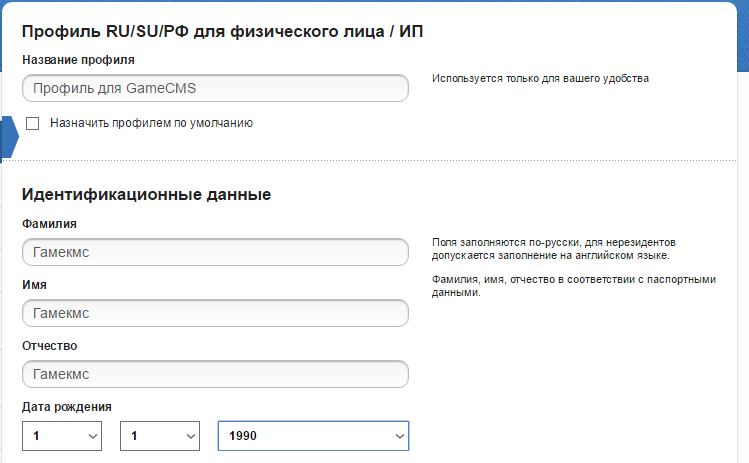
Task: Click inside the 'Имя' input field
Action: click(215, 313)
